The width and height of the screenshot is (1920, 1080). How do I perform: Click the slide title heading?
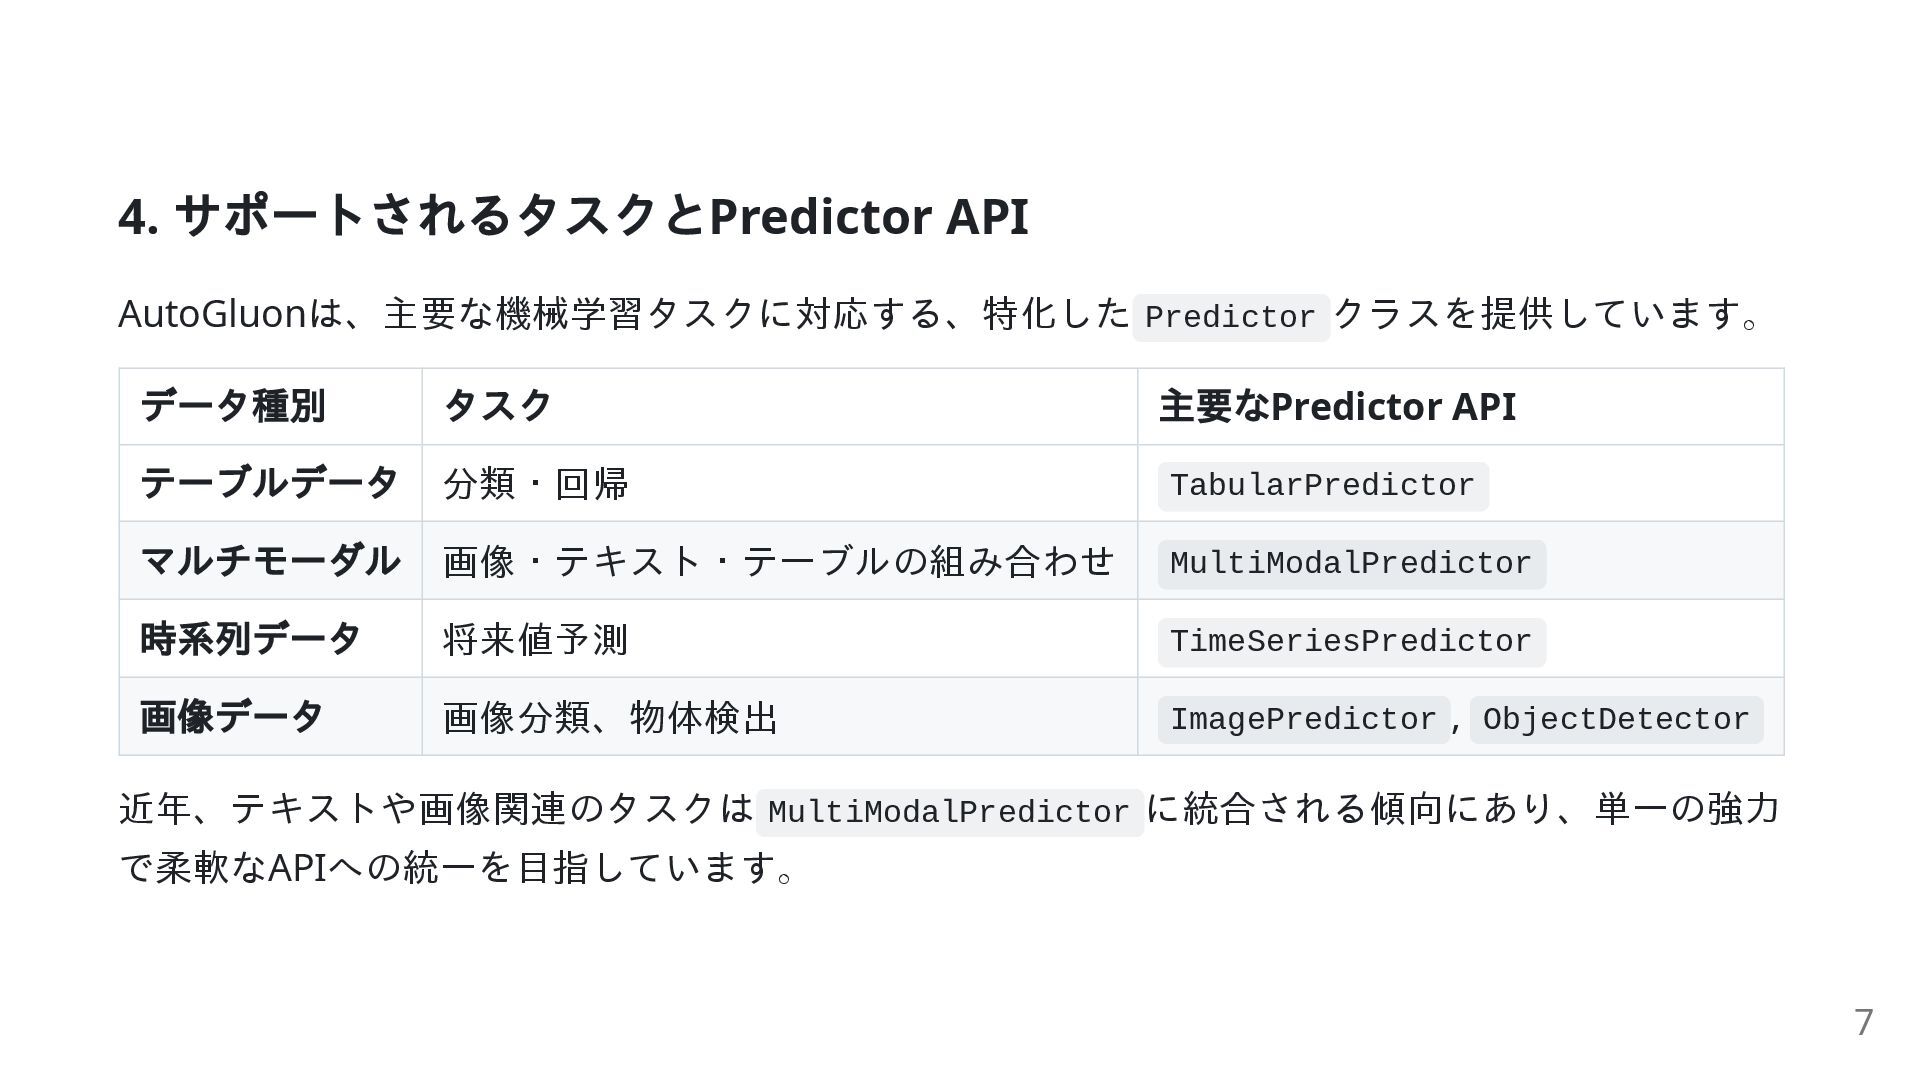point(573,216)
